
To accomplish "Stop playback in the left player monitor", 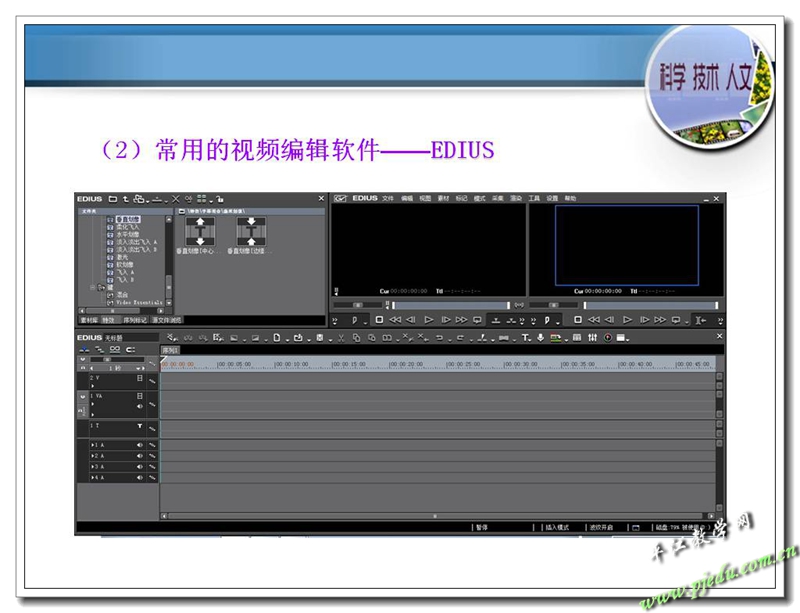I will click(379, 320).
